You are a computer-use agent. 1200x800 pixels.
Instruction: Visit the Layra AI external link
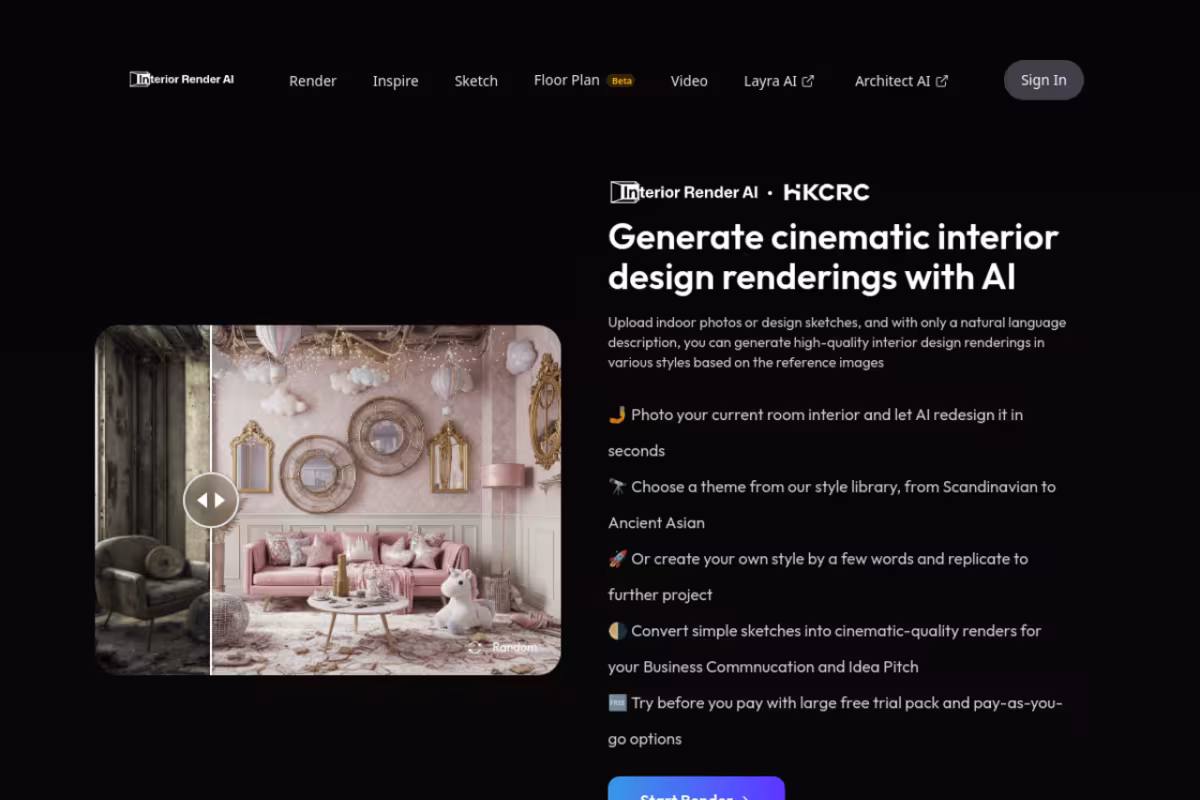(779, 81)
